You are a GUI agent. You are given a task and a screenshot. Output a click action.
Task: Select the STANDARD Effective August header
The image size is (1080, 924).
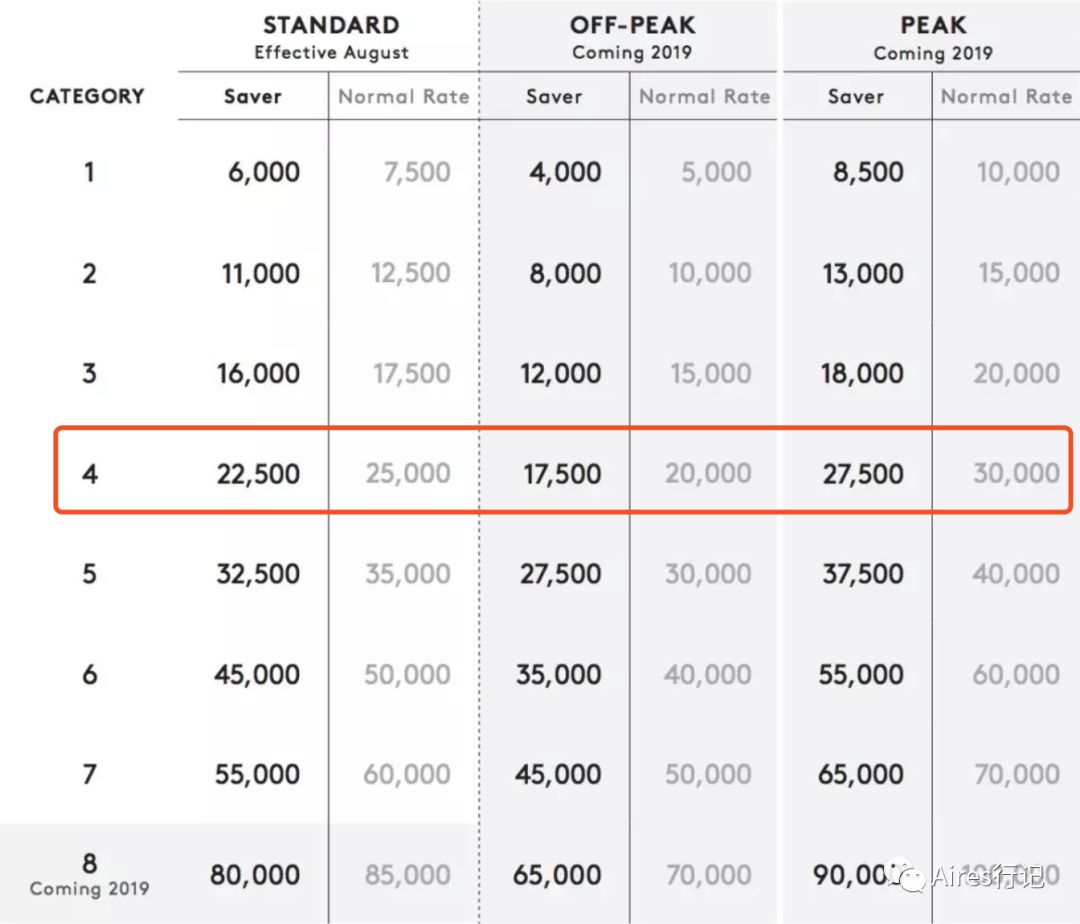pyautogui.click(x=331, y=38)
